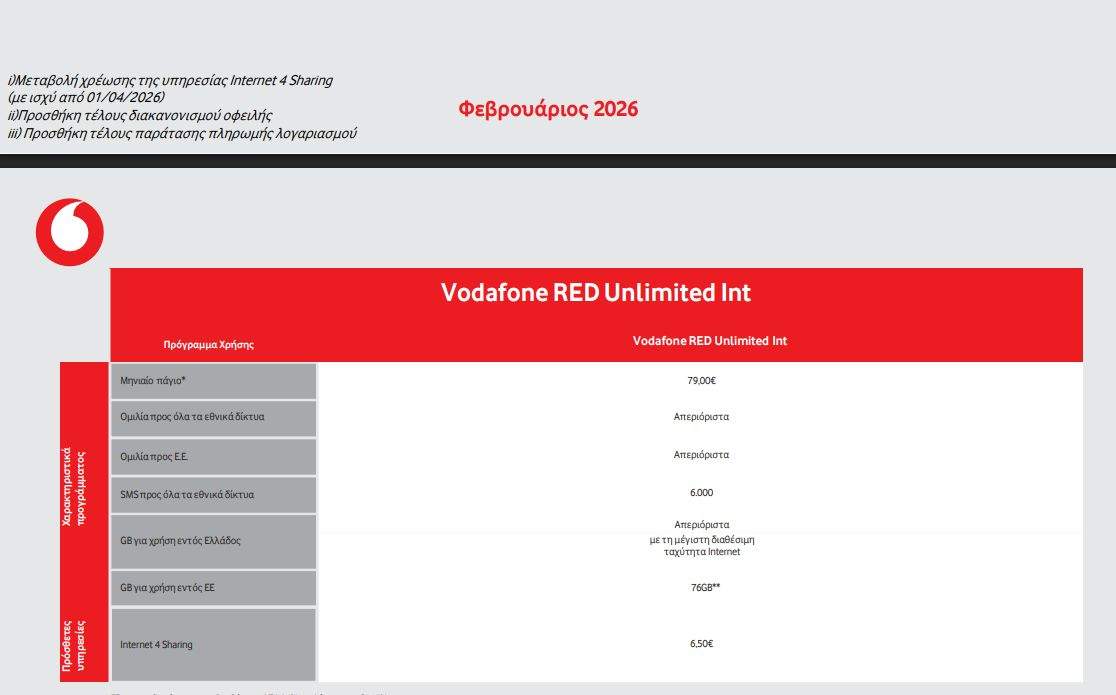Select the SMS προς όλα τα εθνικά δίκτυα label
The image size is (1116, 695).
187,494
